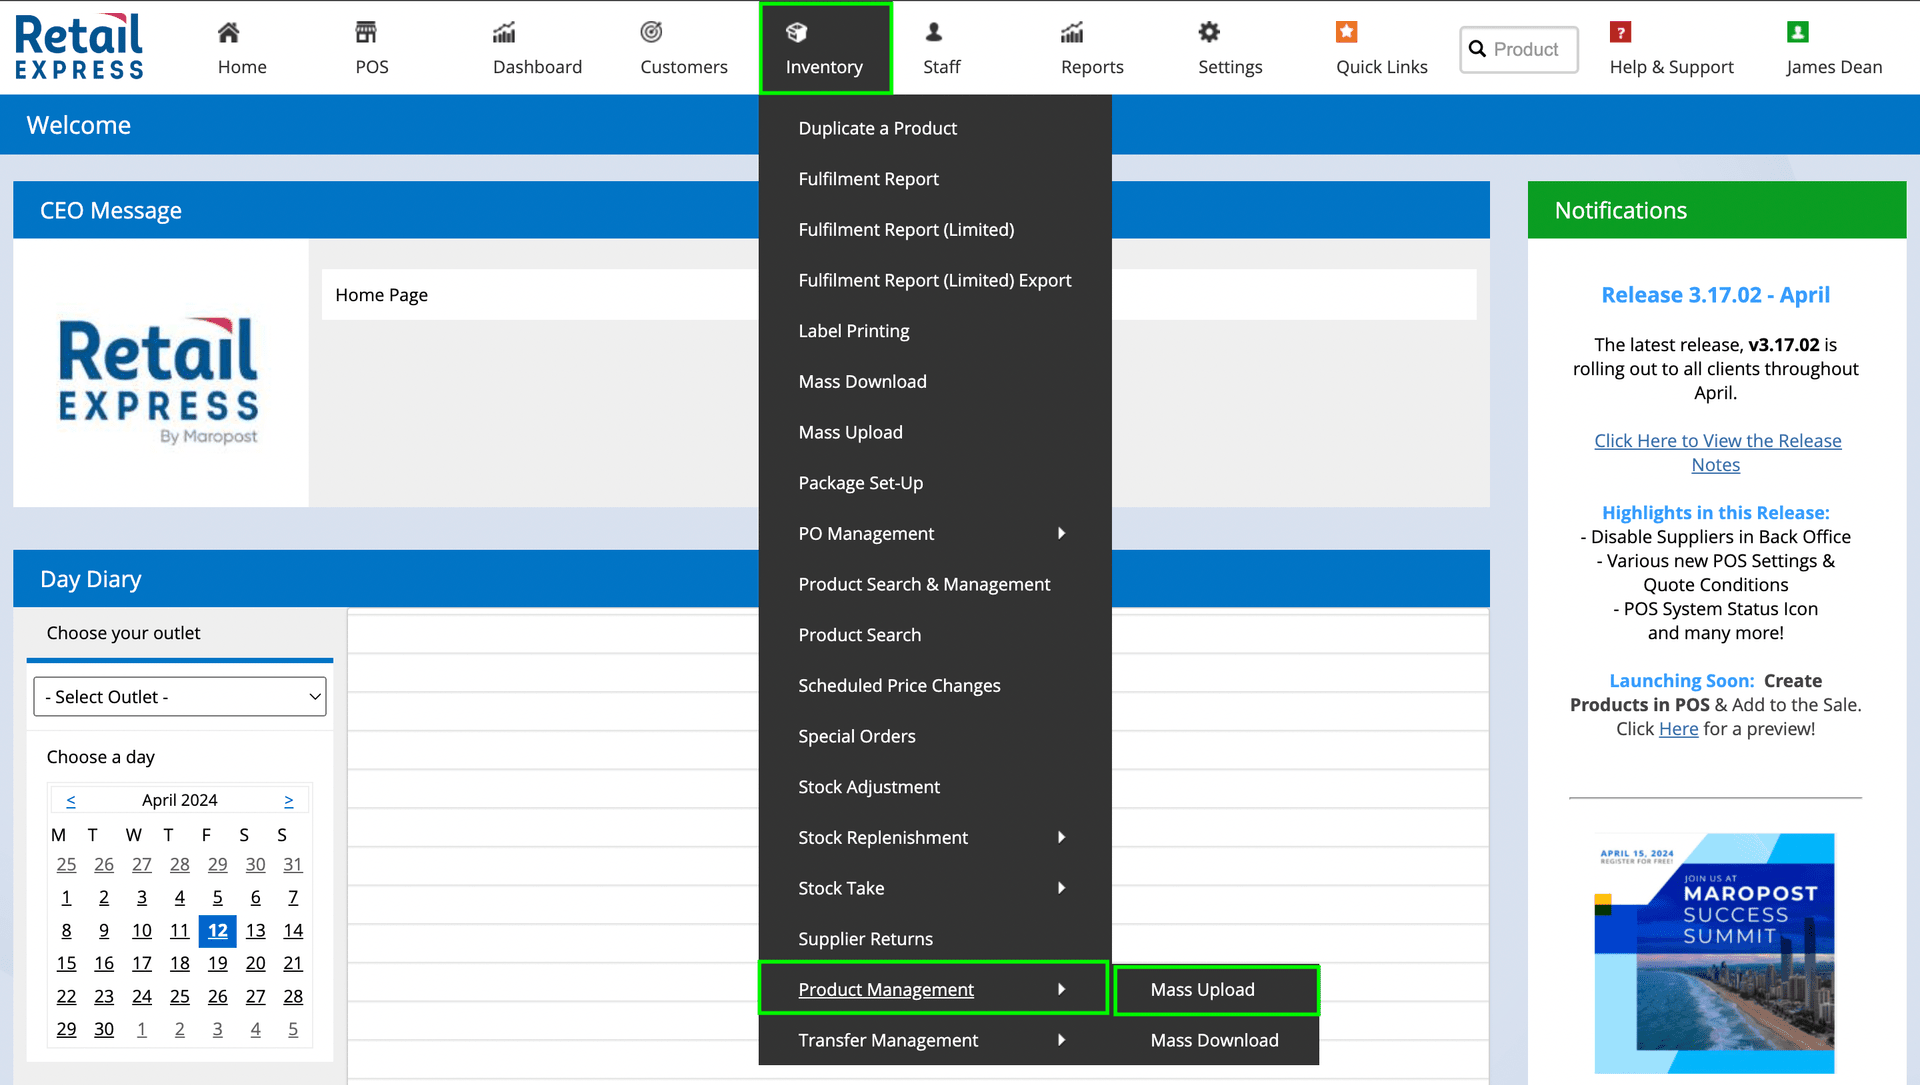Click March 31 in calendar
The width and height of the screenshot is (1920, 1085).
[x=293, y=865]
